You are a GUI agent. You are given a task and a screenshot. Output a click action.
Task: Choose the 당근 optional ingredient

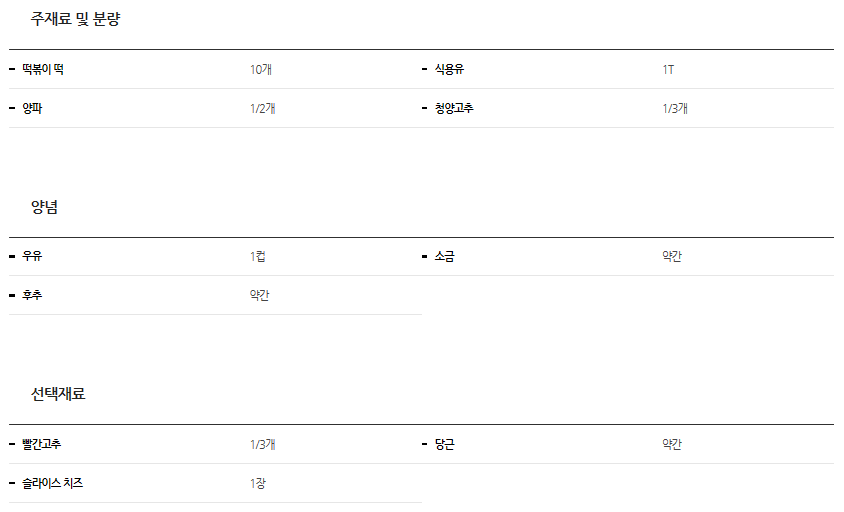tap(444, 444)
